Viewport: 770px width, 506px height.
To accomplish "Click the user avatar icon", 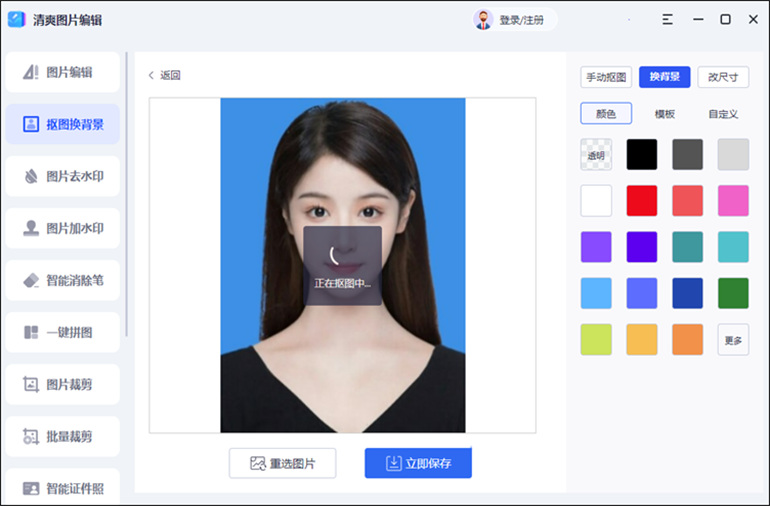I will (x=483, y=20).
